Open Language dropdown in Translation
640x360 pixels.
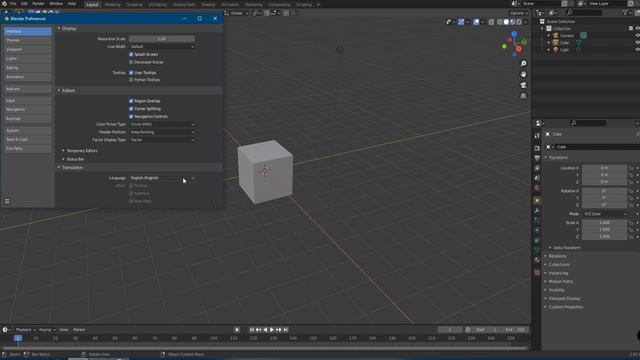coord(162,178)
